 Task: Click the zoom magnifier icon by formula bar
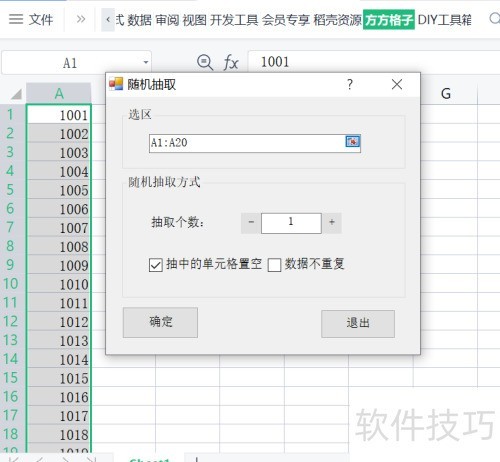click(205, 62)
